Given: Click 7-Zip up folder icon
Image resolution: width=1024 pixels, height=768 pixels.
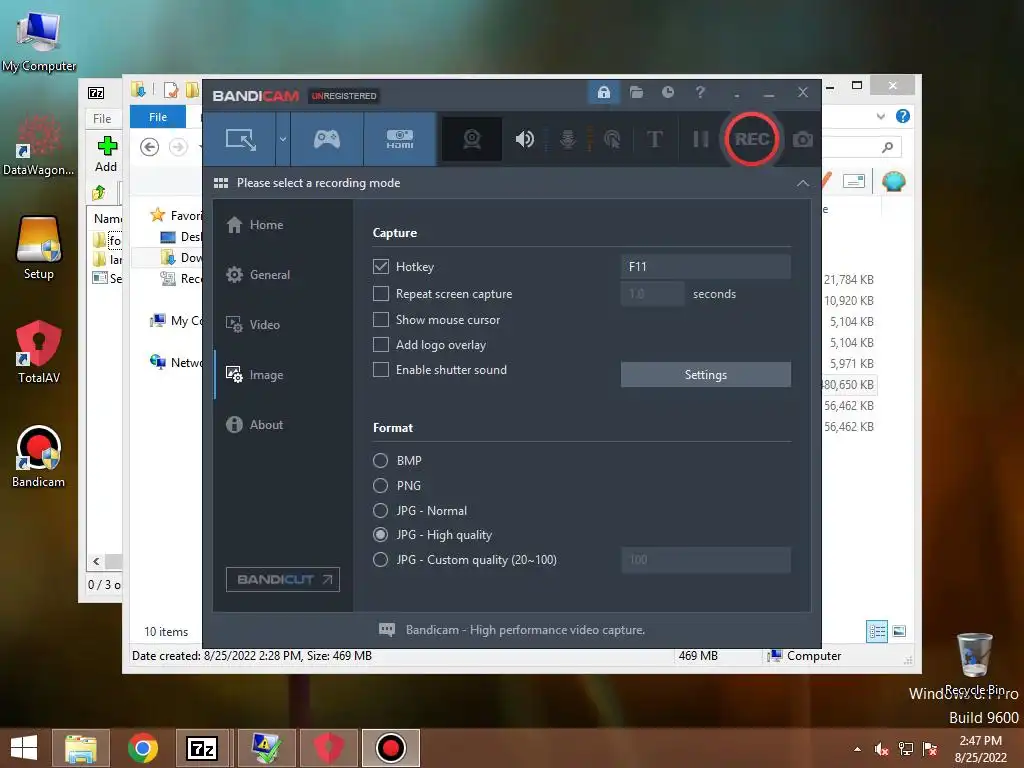Looking at the screenshot, I should point(99,193).
